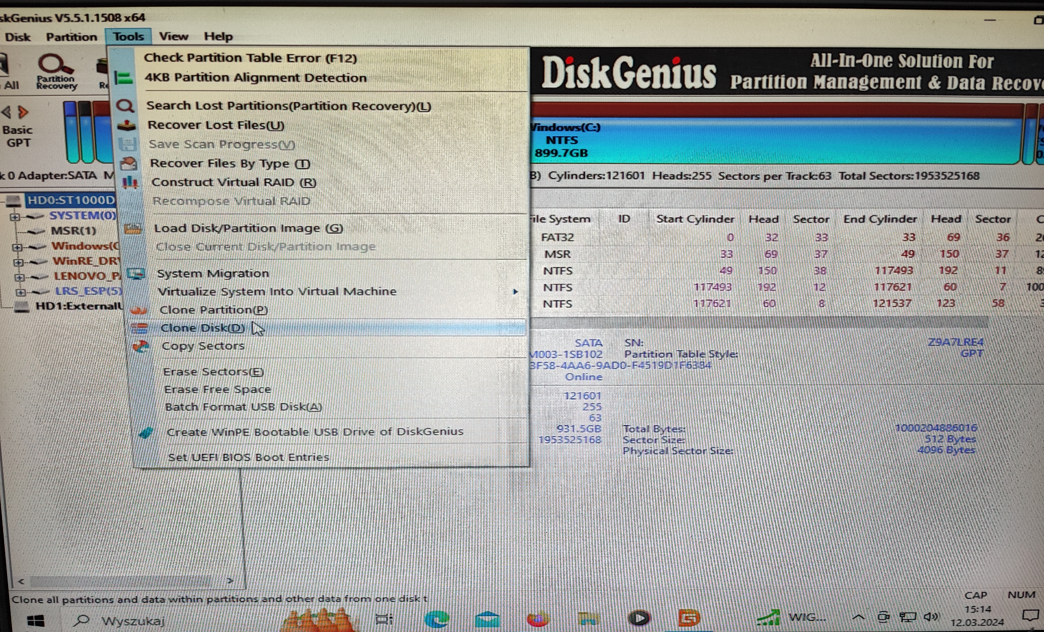Open the Mail app in taskbar
Image resolution: width=1044 pixels, height=632 pixels.
click(x=487, y=619)
